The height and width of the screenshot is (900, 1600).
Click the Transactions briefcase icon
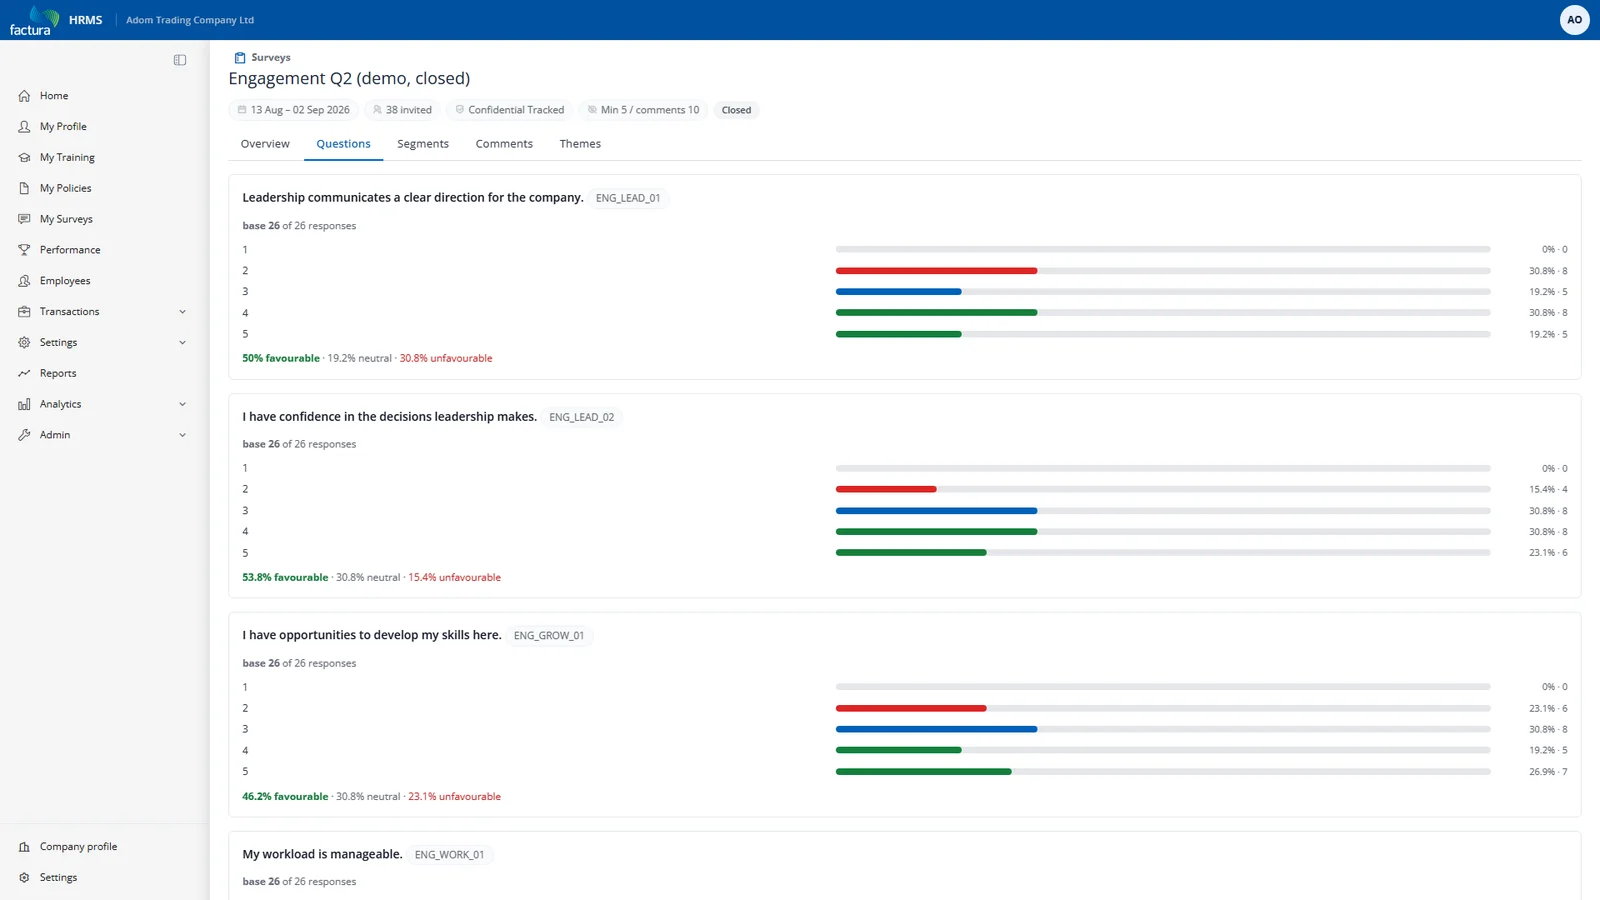24,312
